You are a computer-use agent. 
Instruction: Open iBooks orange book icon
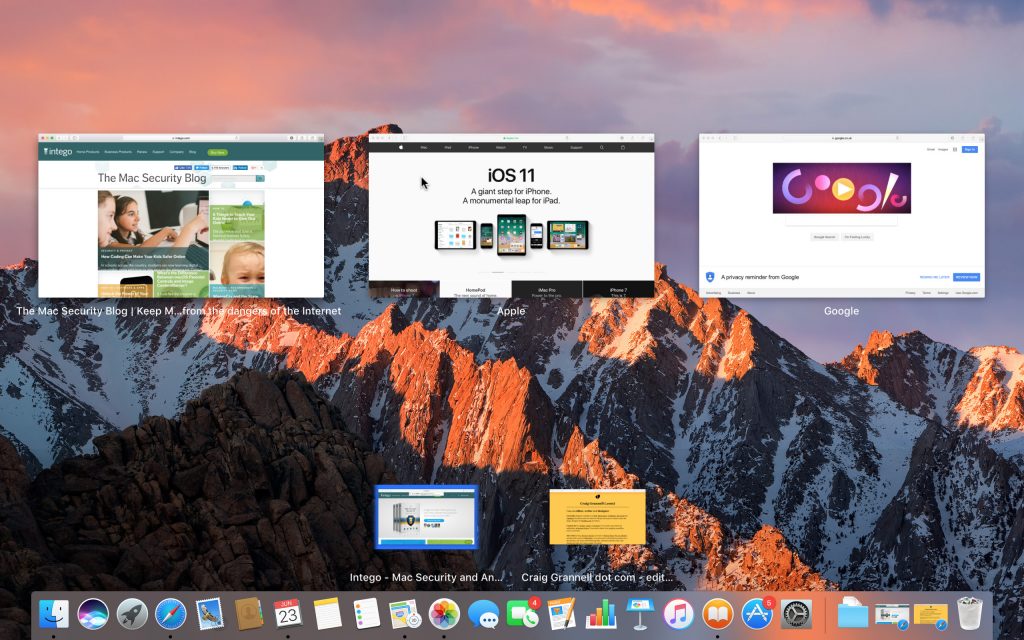(718, 614)
